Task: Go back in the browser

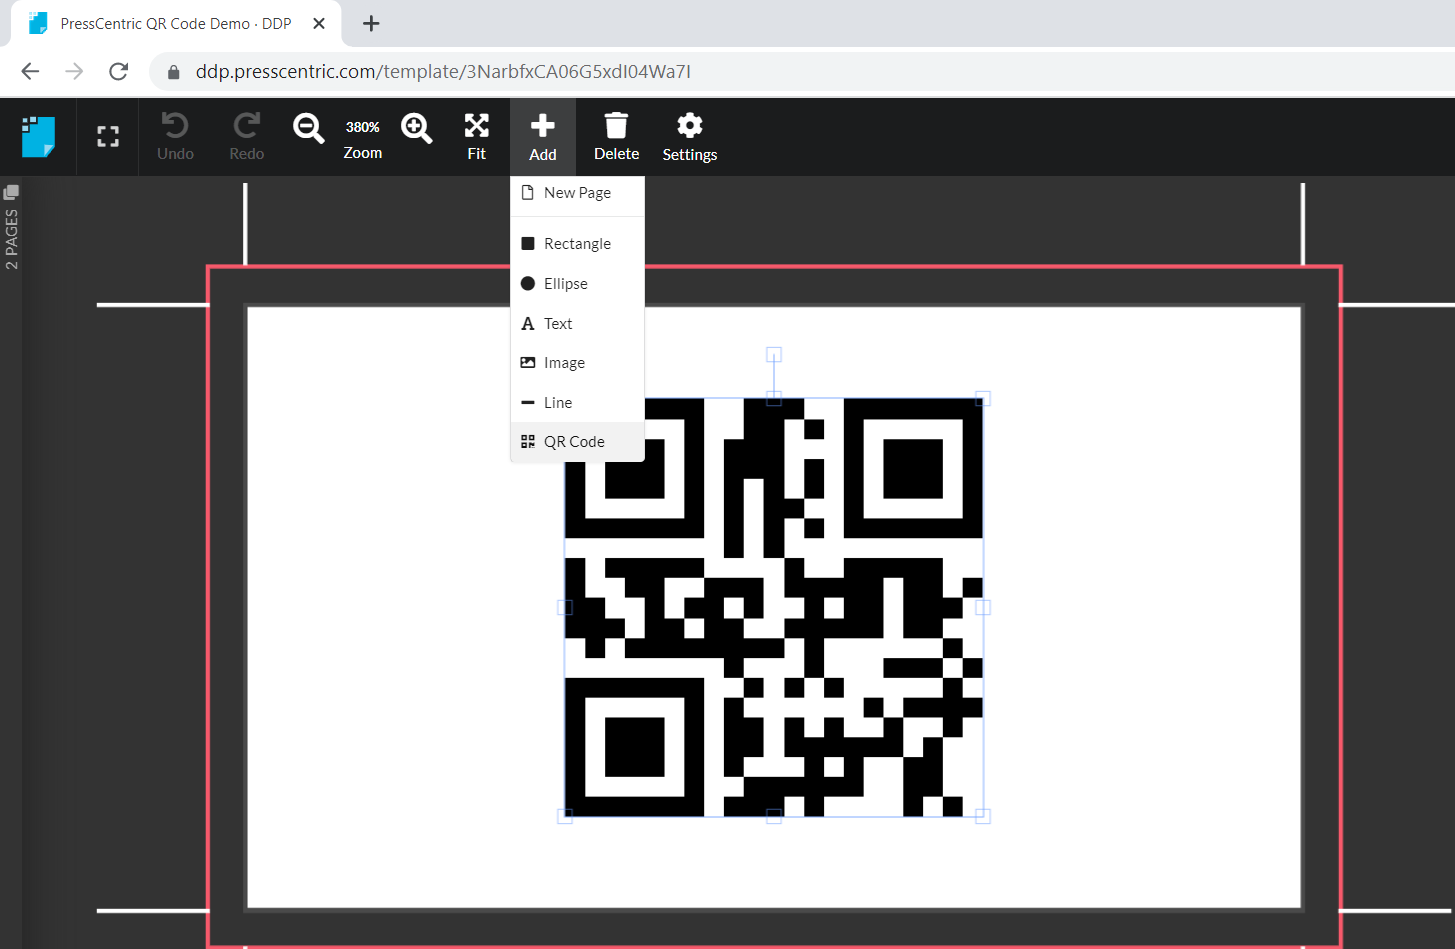Action: [x=30, y=71]
